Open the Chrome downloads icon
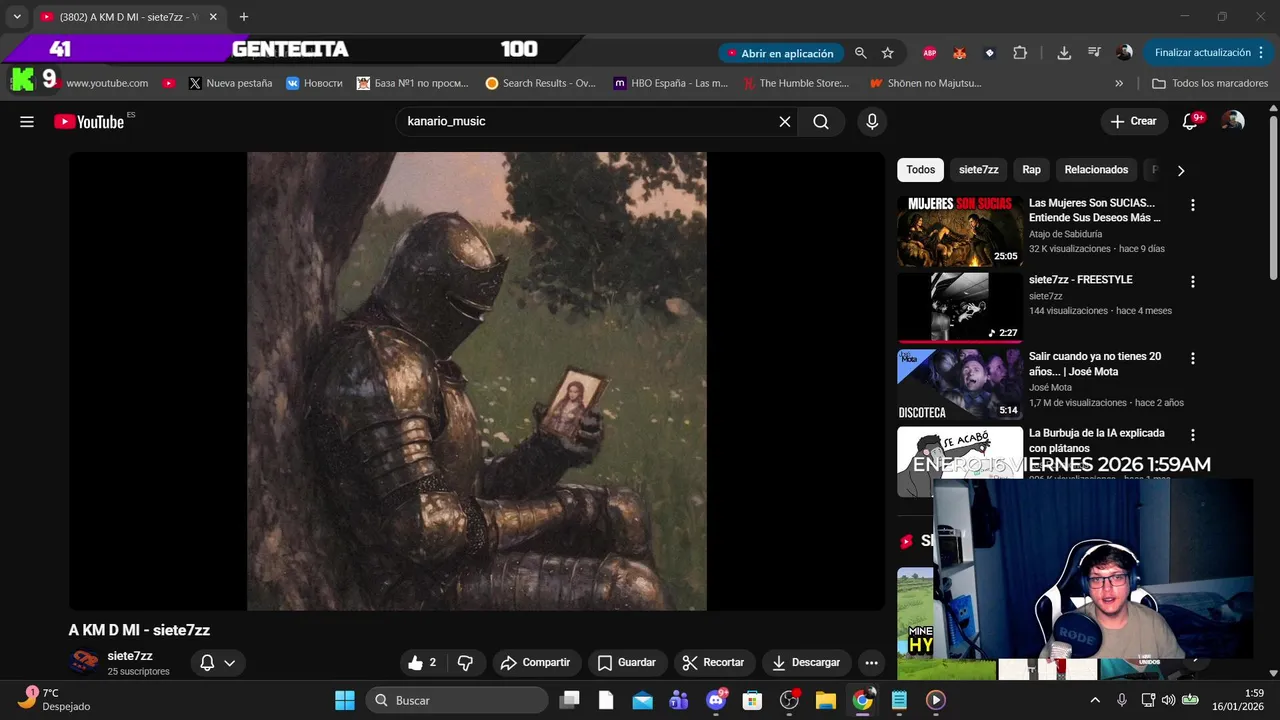The width and height of the screenshot is (1280, 720). click(x=1064, y=53)
